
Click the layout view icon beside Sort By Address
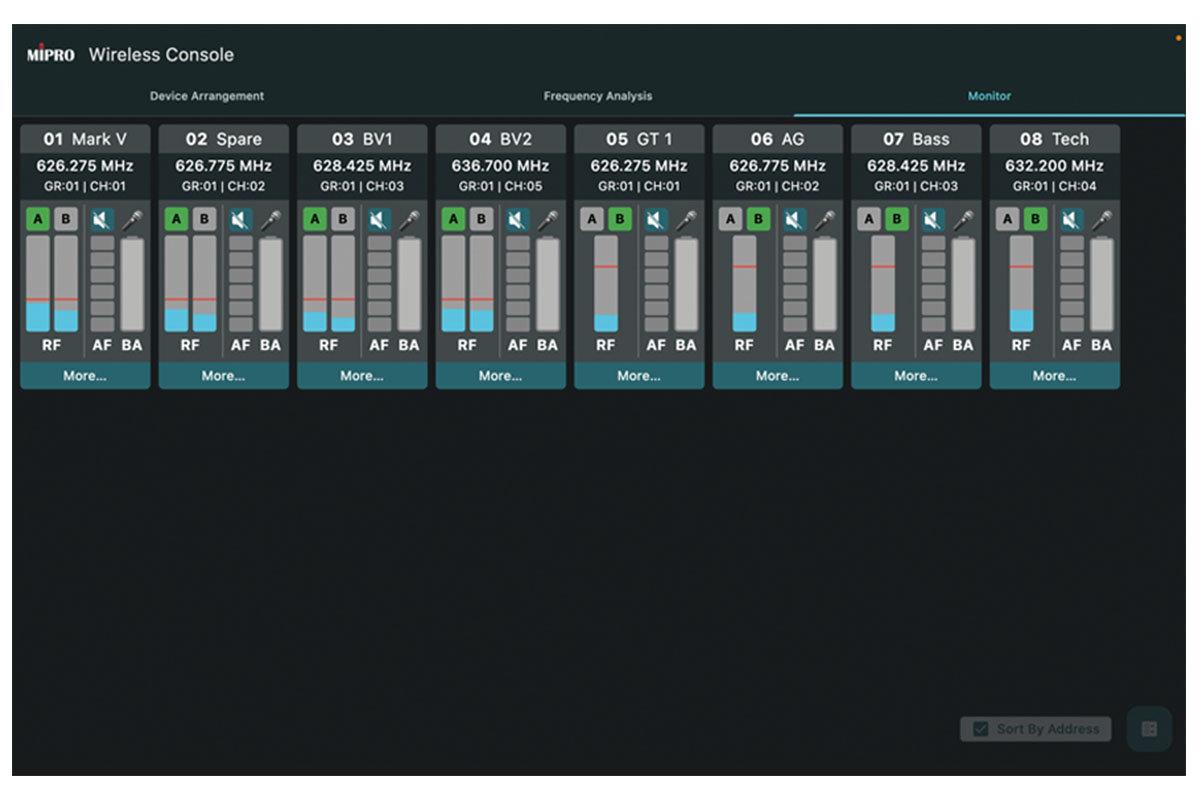pos(1149,729)
